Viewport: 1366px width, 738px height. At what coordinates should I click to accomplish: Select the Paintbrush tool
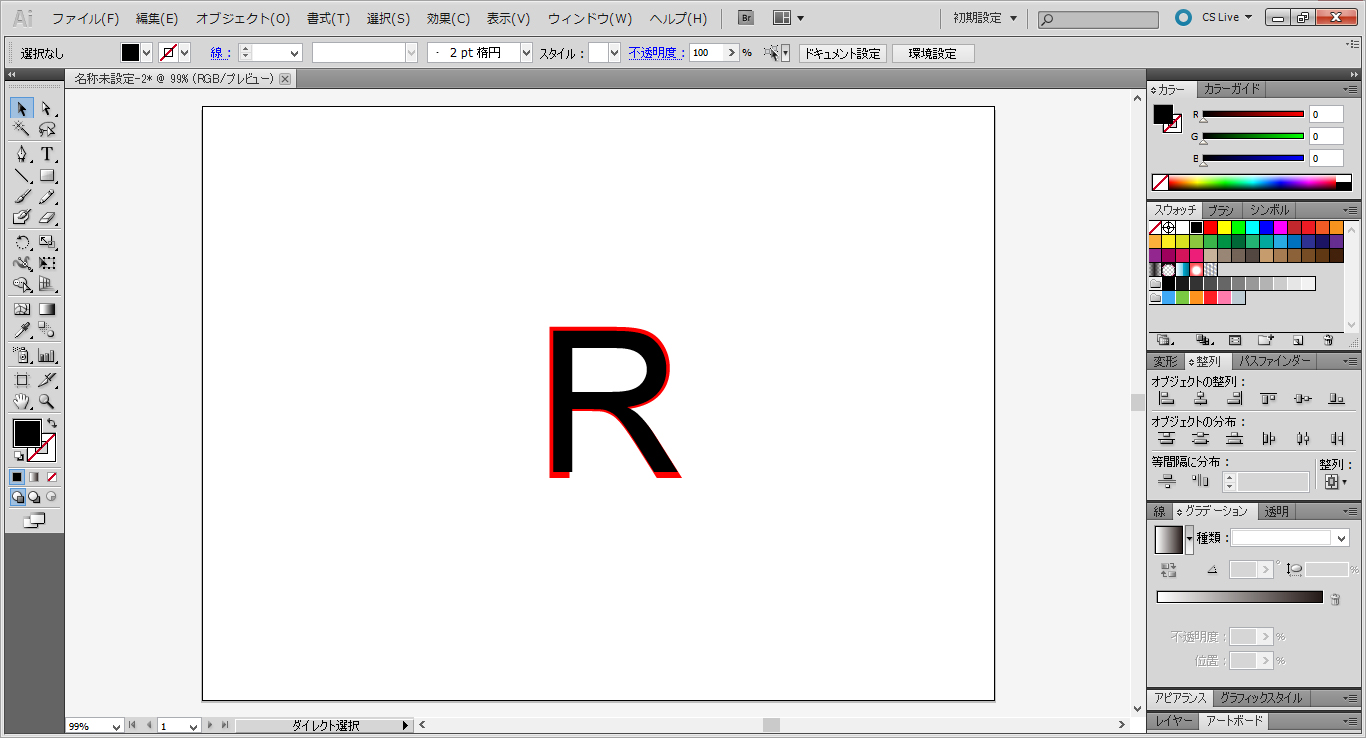(x=21, y=196)
